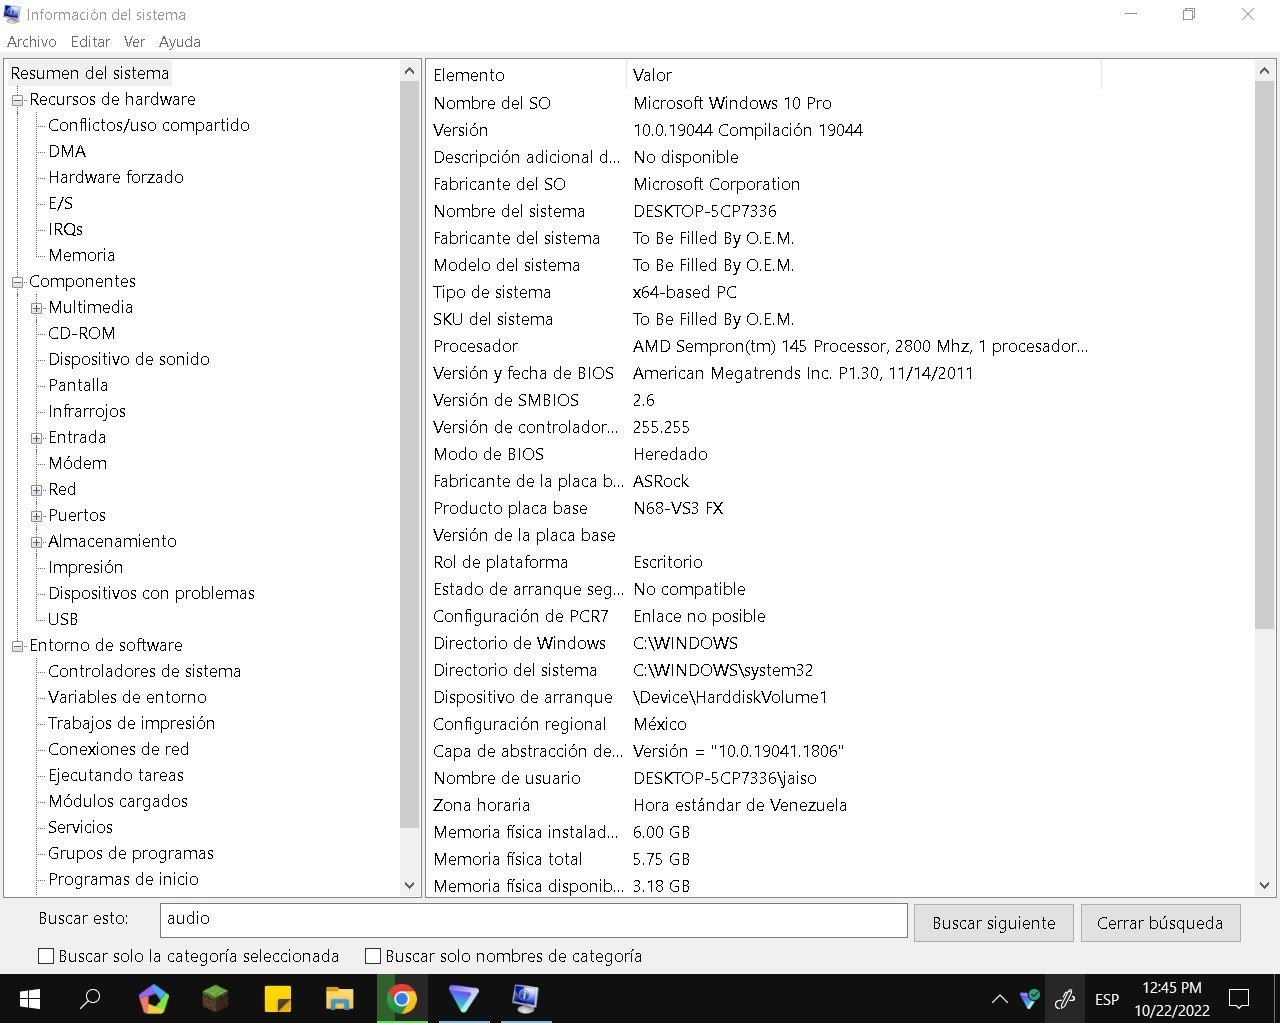Viewport: 1280px width, 1023px height.
Task: Check 'Buscar solo la categoría seleccionada'
Action: pos(46,956)
